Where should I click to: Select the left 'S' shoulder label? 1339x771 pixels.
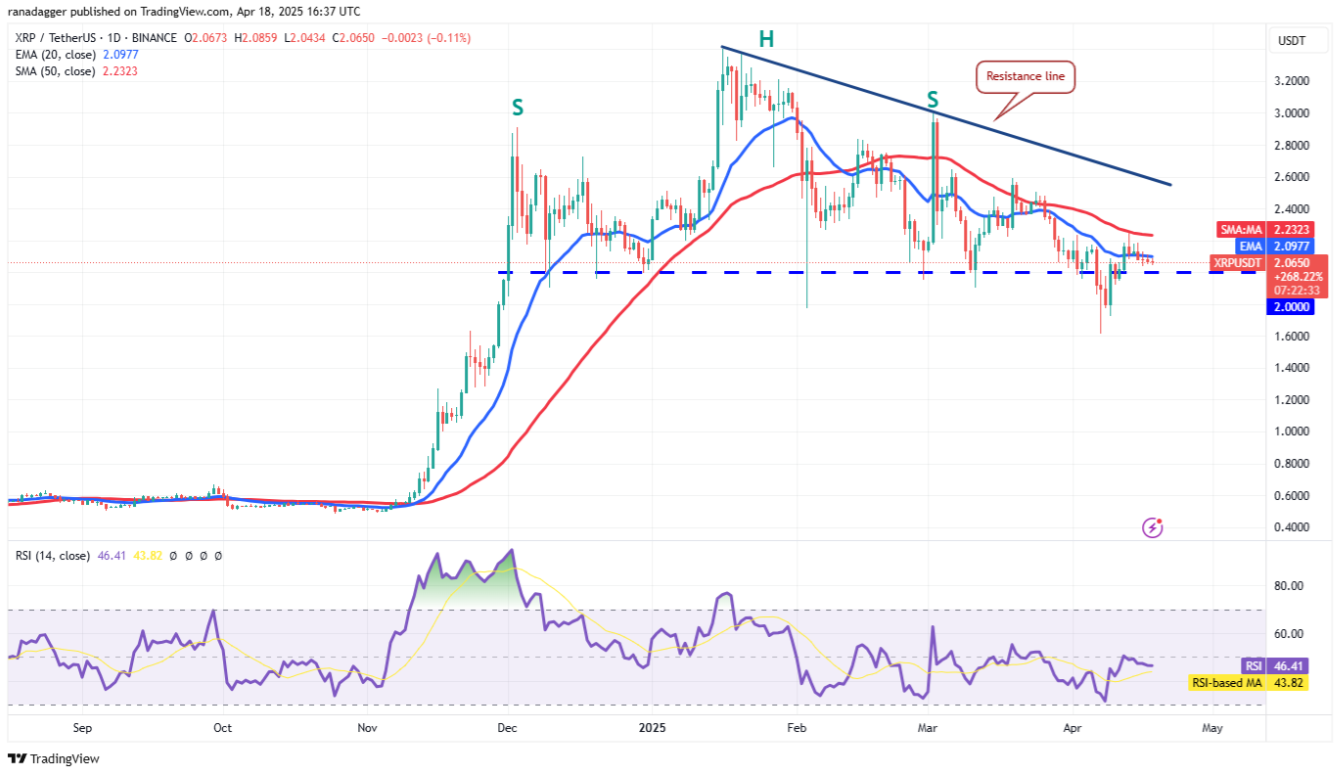click(x=517, y=108)
